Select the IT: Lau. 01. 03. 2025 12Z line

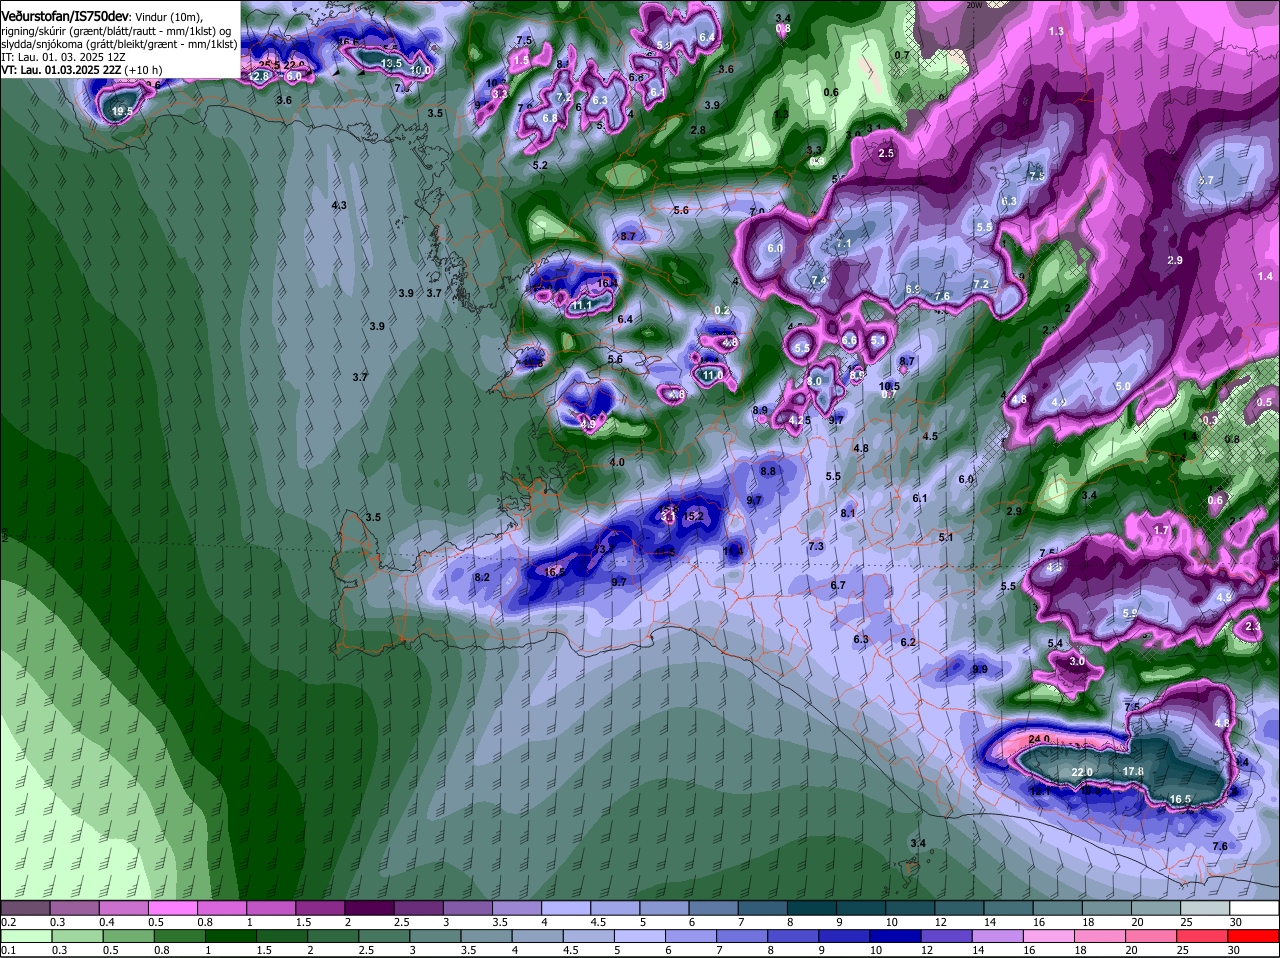pos(62,57)
